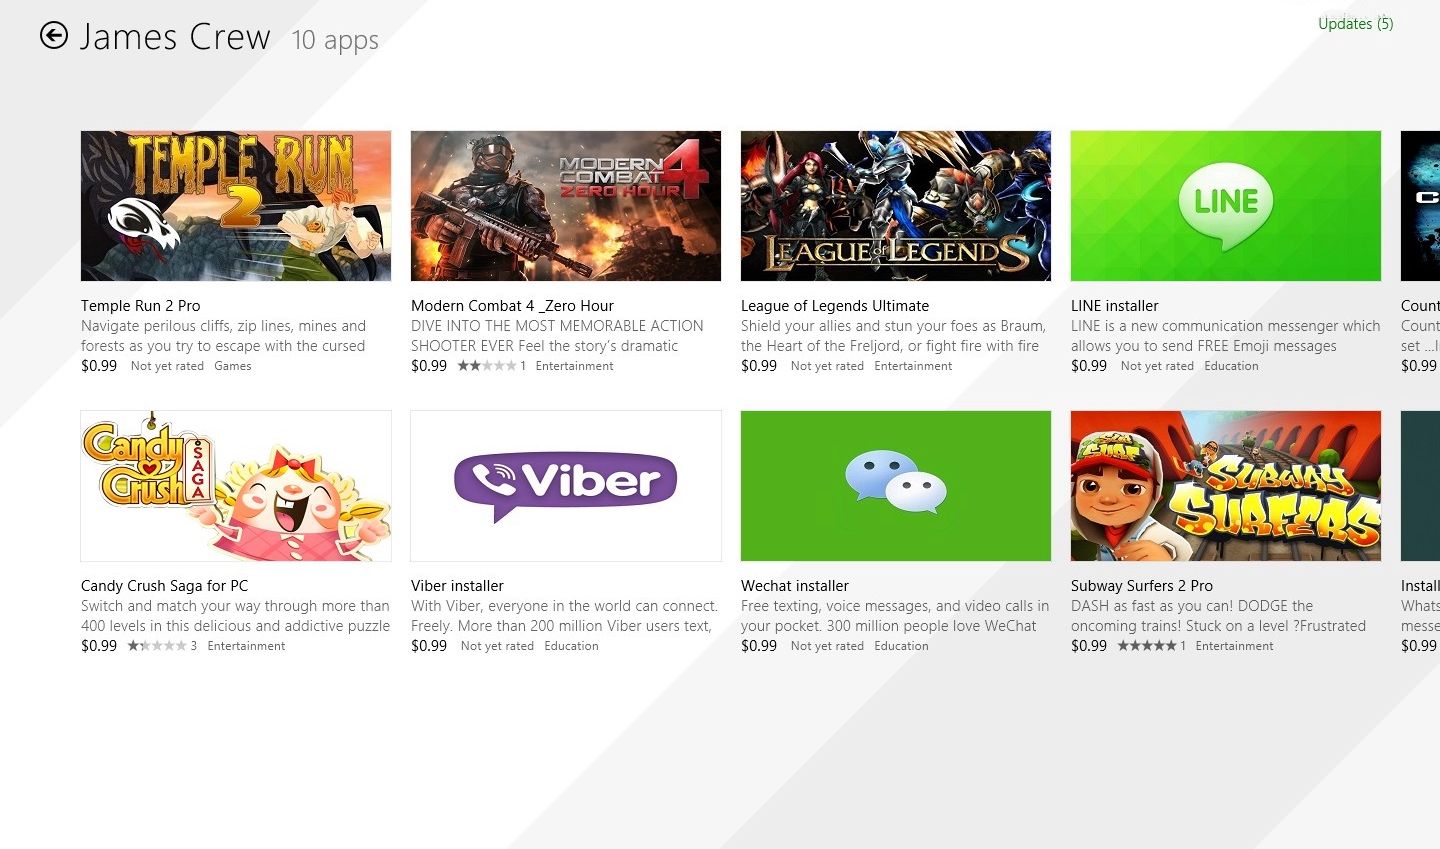1440x849 pixels.
Task: Open the green WeChat bubbles tile
Action: [896, 486]
